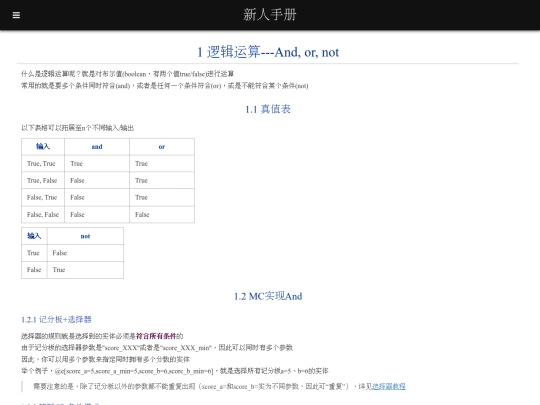Click the 'and' result in True, True row

click(97, 164)
